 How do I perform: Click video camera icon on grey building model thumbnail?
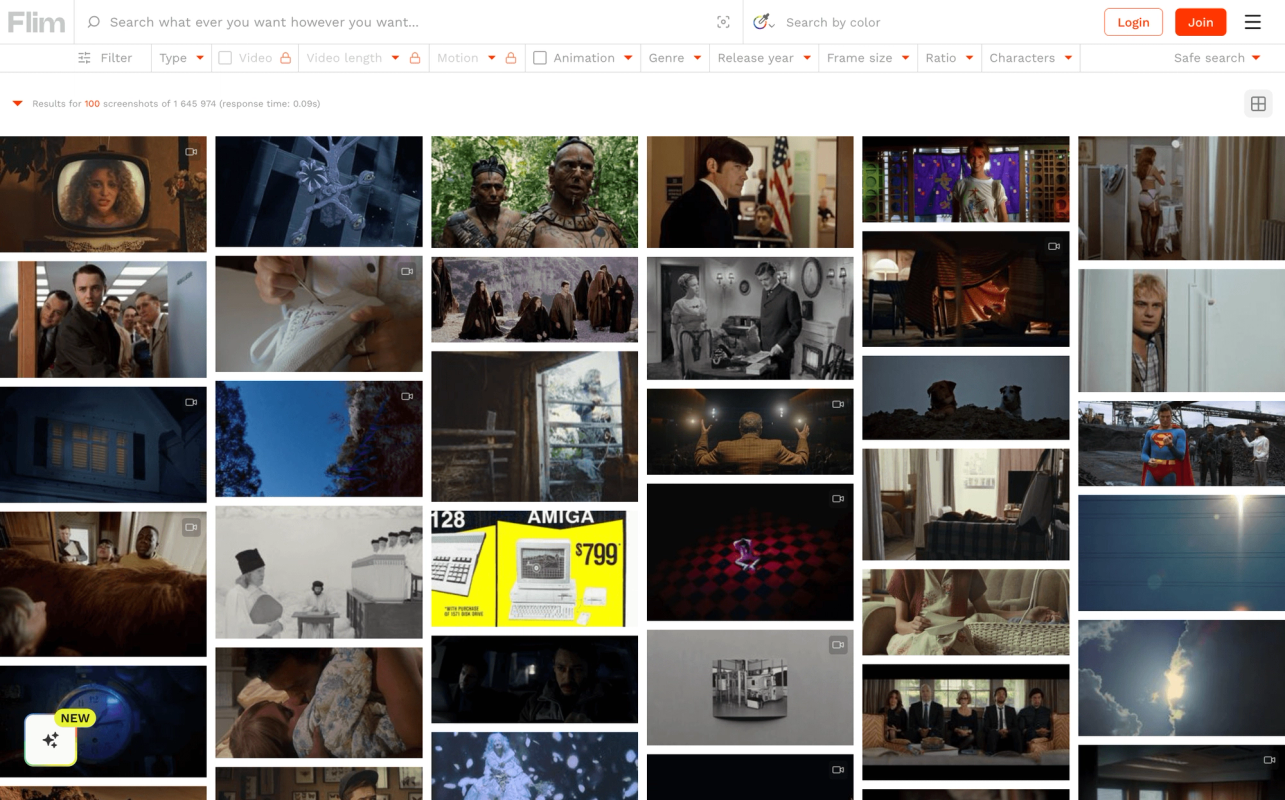[x=838, y=645]
